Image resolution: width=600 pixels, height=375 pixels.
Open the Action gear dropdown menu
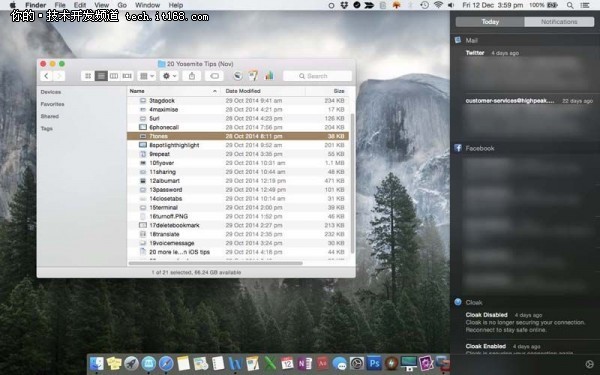coord(170,76)
